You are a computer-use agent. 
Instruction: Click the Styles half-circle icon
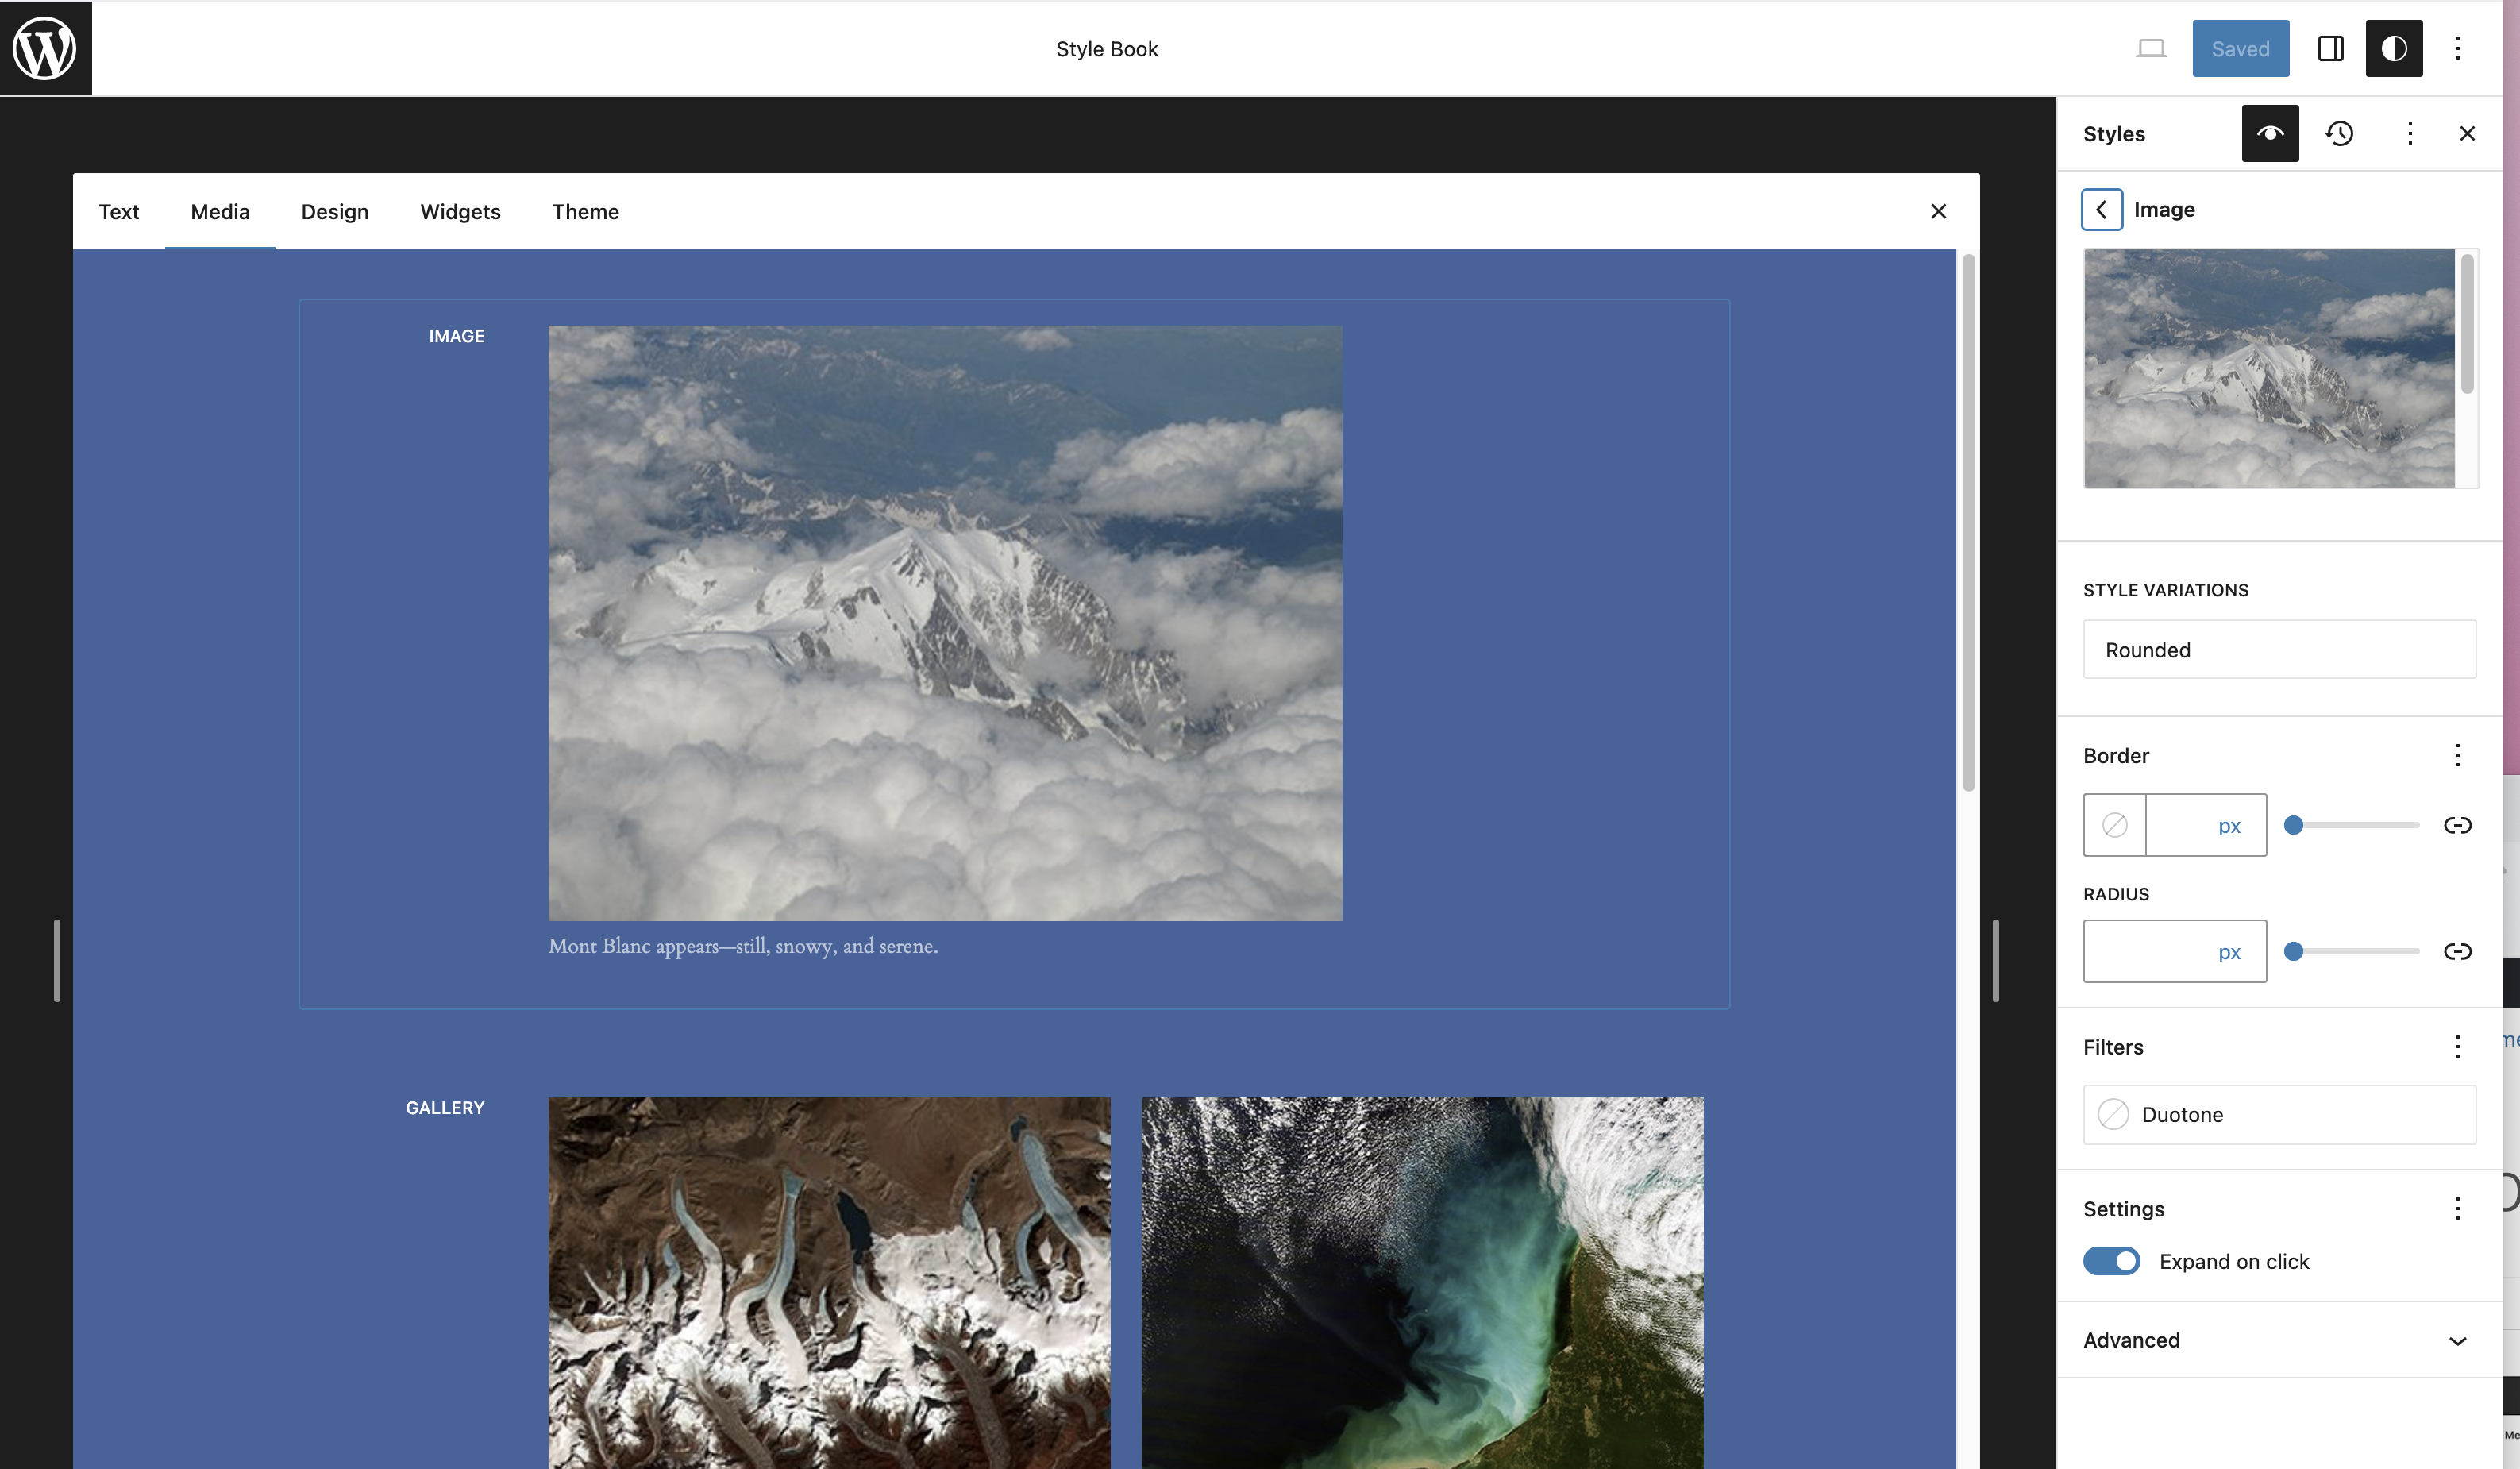click(2393, 48)
